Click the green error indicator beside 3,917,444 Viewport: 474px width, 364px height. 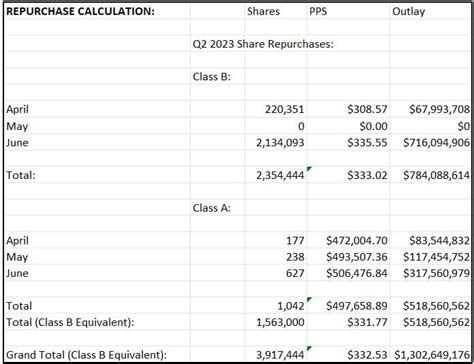point(309,348)
